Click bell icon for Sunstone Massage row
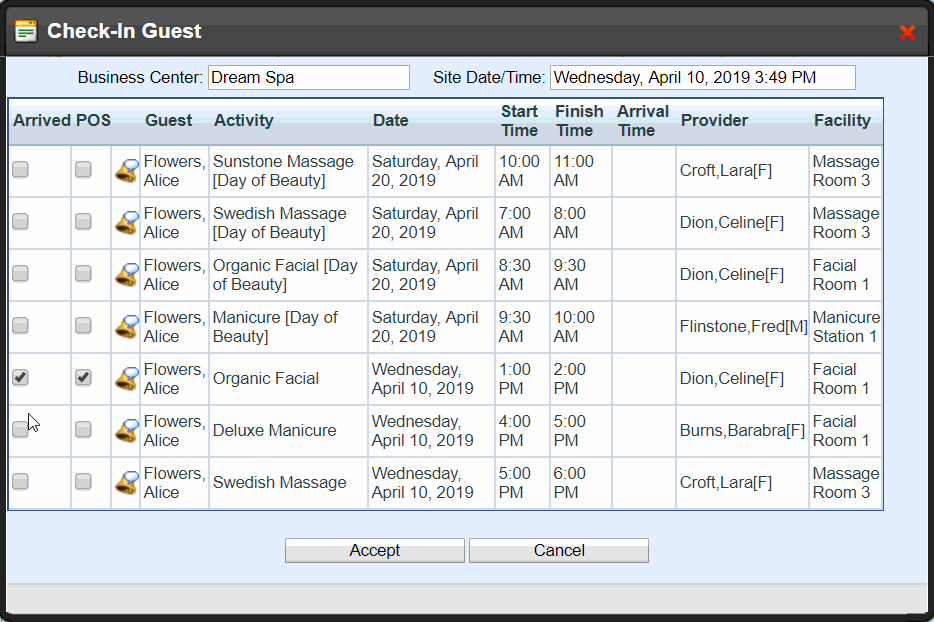934x622 pixels. click(x=126, y=171)
